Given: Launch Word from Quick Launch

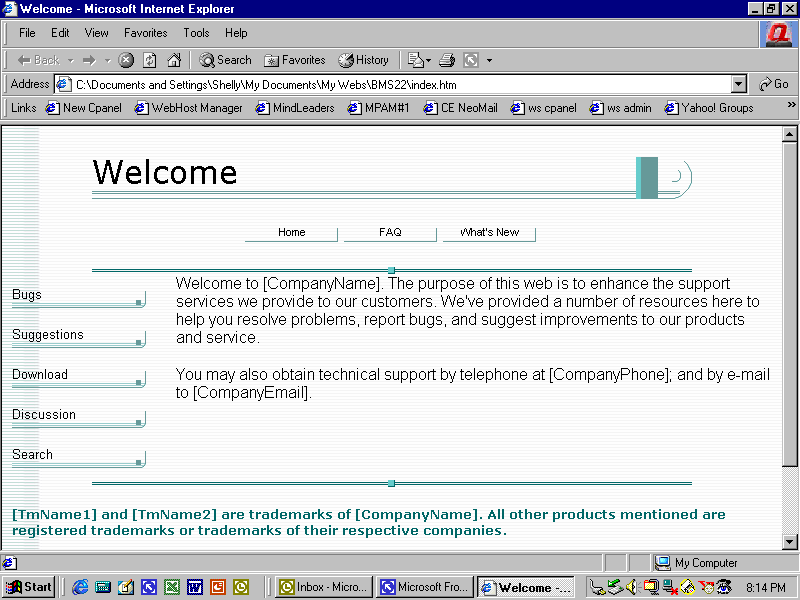Looking at the screenshot, I should 195,587.
